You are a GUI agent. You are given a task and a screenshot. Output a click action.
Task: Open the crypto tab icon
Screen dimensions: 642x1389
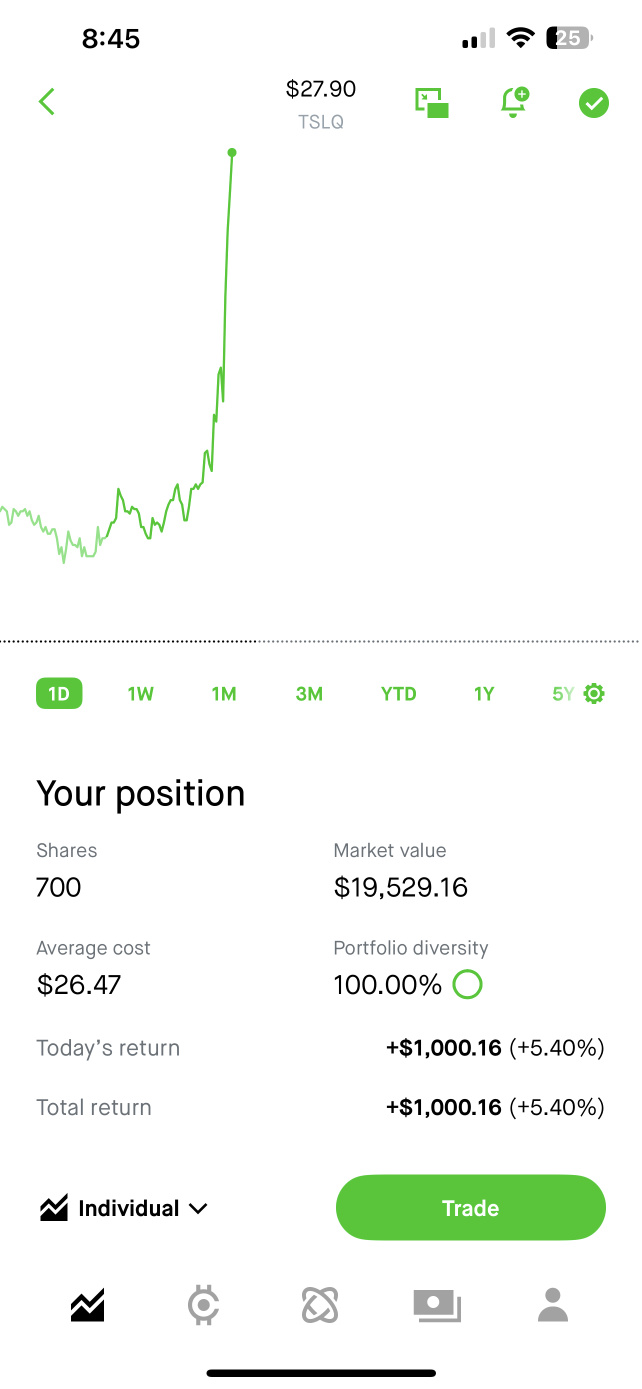[x=204, y=1305]
